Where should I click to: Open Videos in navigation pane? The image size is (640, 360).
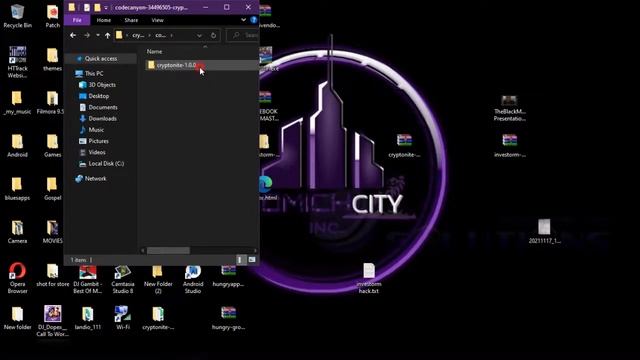tap(97, 152)
